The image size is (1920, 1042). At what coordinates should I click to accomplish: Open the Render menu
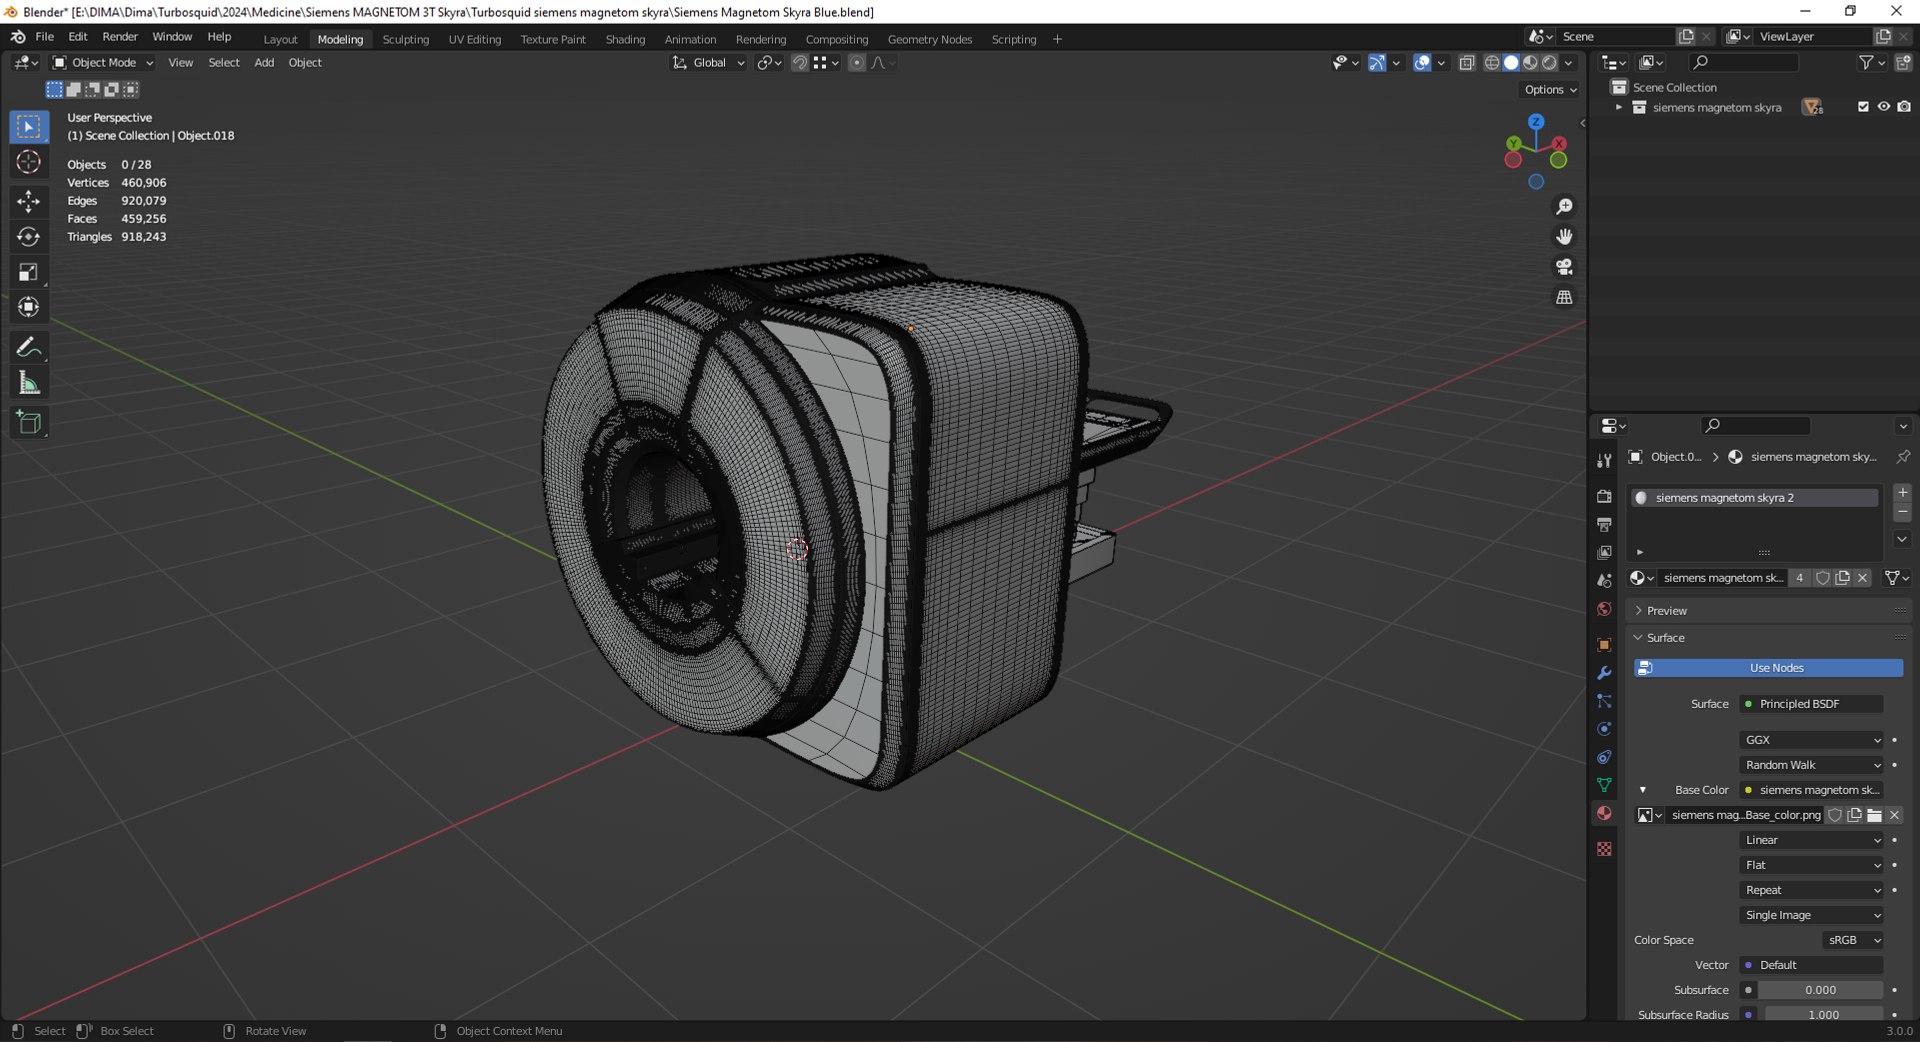coord(120,37)
